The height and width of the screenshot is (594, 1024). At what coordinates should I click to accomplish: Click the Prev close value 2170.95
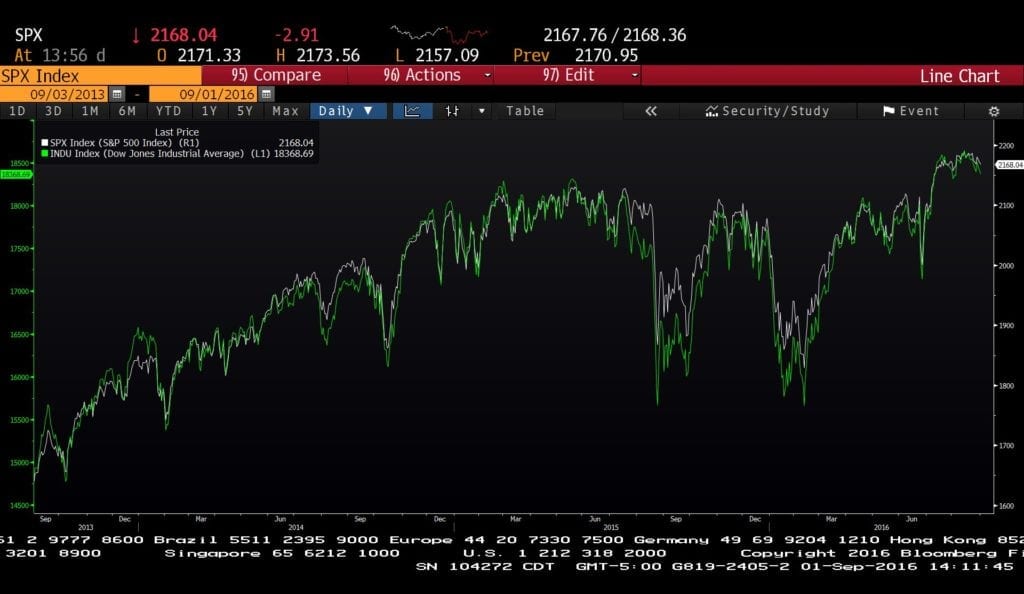[x=606, y=55]
